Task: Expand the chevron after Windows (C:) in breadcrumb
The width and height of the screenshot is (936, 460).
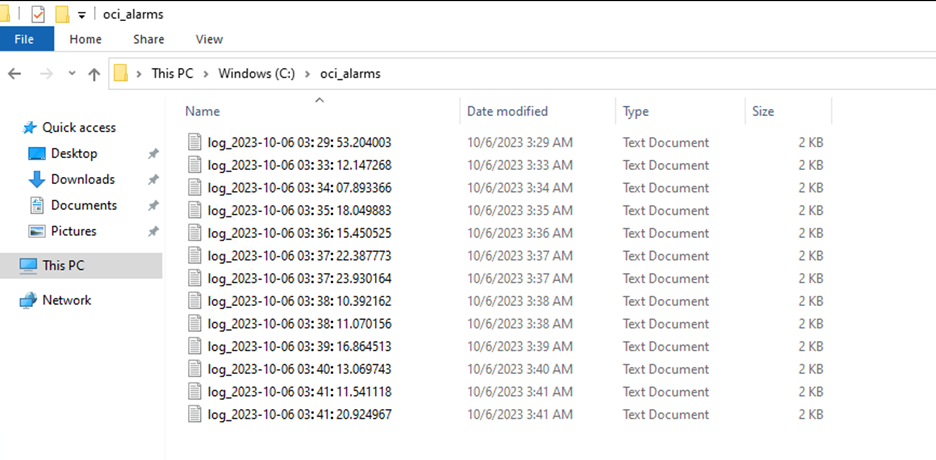Action: [307, 74]
